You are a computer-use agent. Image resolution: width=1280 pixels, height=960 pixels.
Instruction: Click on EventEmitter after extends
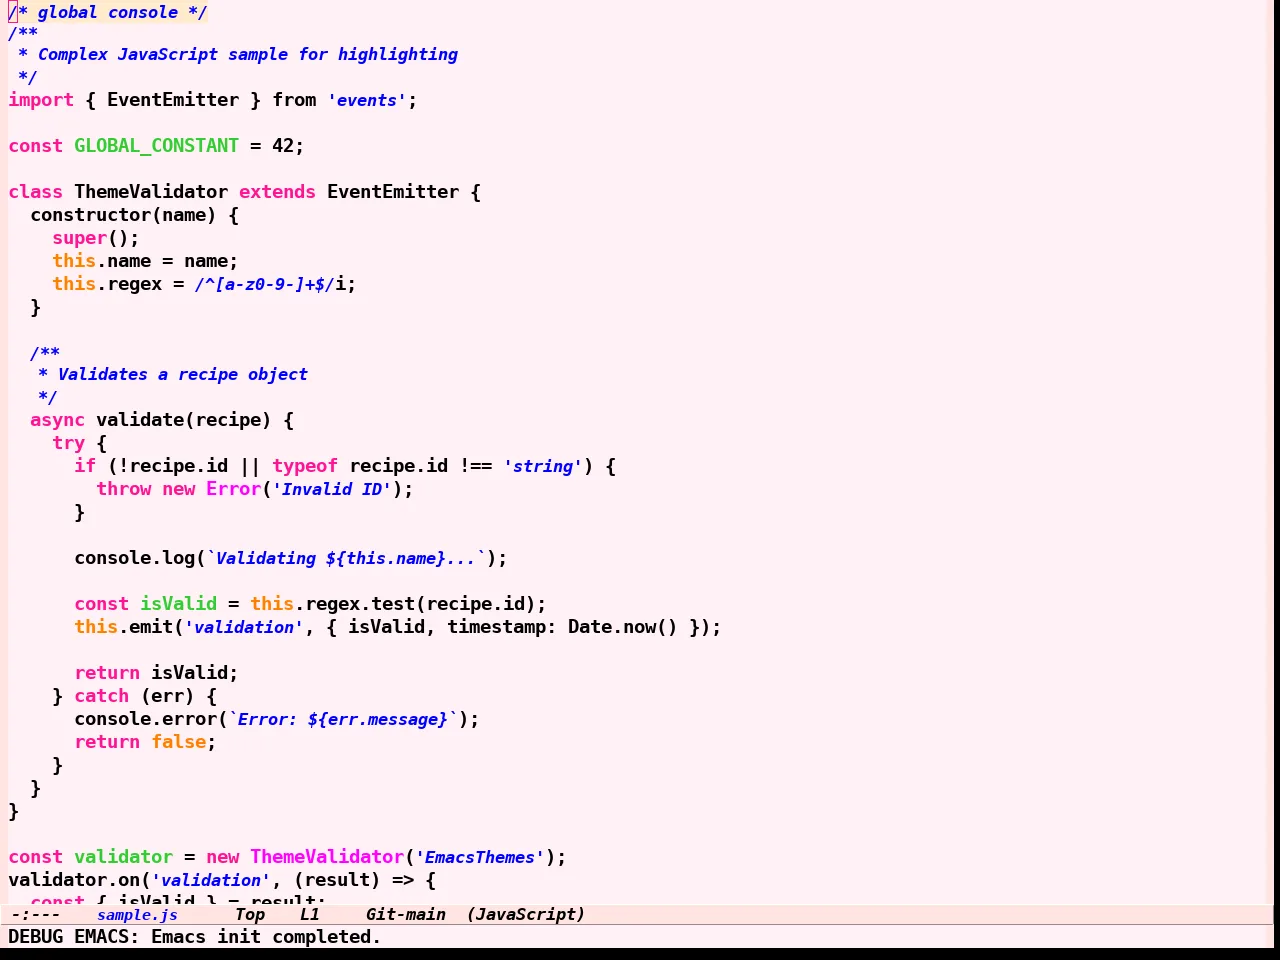(393, 192)
